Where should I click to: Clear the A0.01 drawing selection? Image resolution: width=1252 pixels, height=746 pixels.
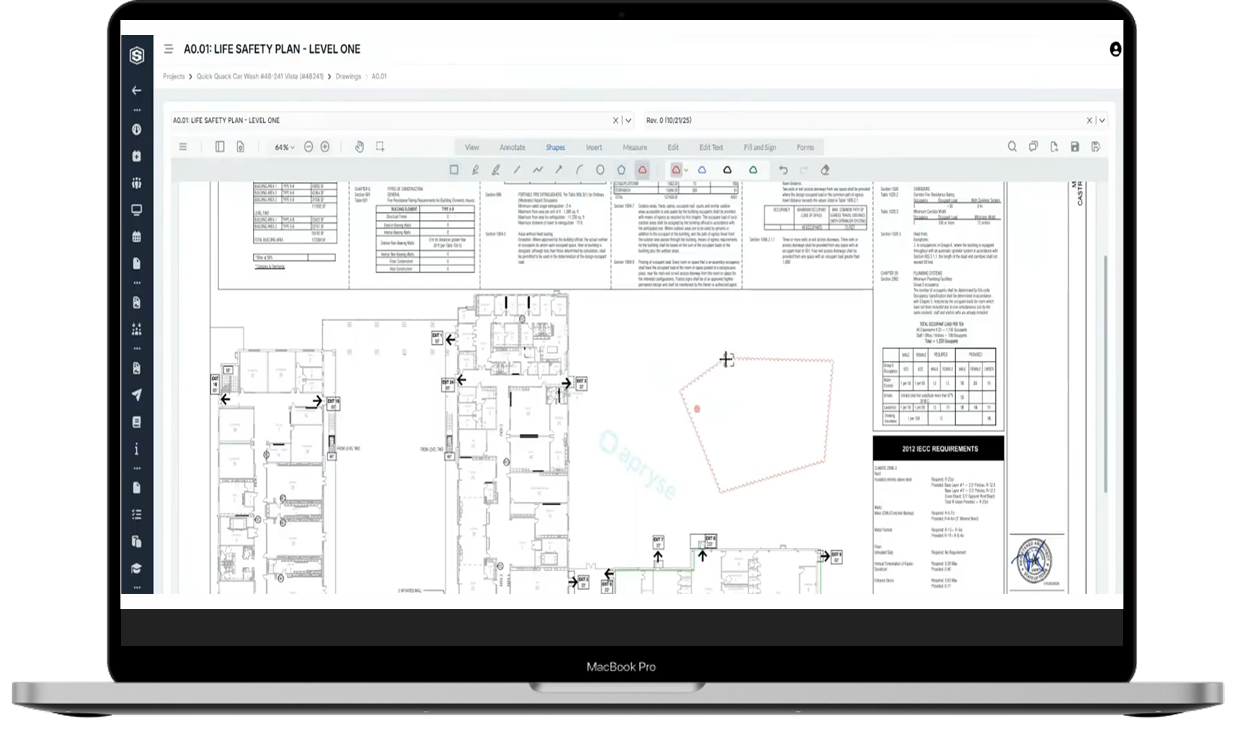(615, 120)
